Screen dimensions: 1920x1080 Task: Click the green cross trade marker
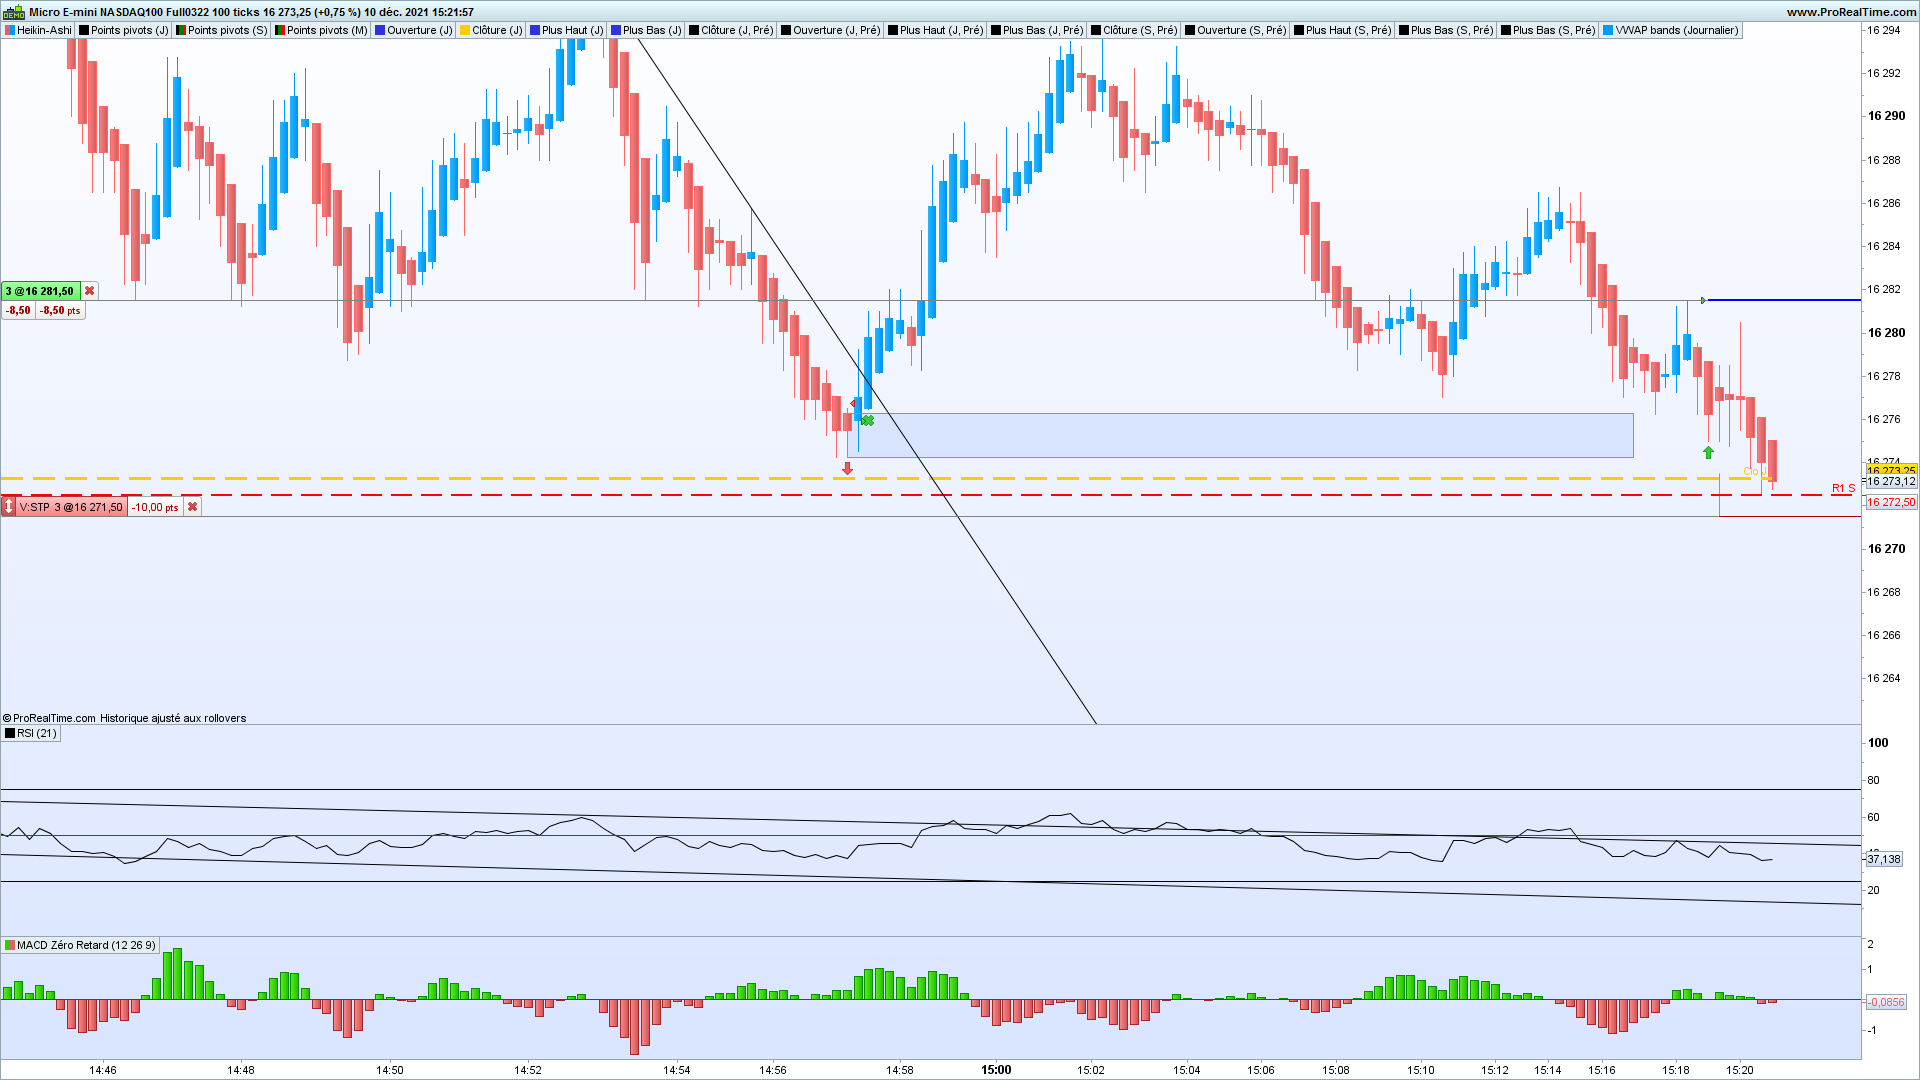point(867,421)
